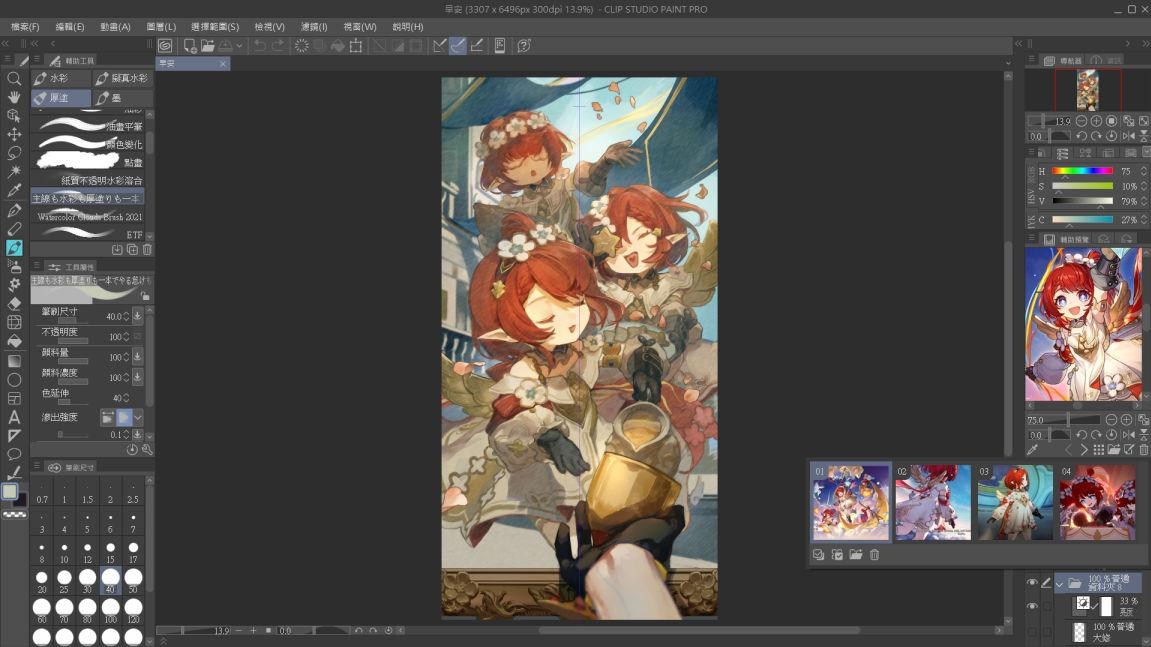Image resolution: width=1151 pixels, height=647 pixels.
Task: Open the dropdown arrow beside the Save icon
Action: tap(239, 46)
